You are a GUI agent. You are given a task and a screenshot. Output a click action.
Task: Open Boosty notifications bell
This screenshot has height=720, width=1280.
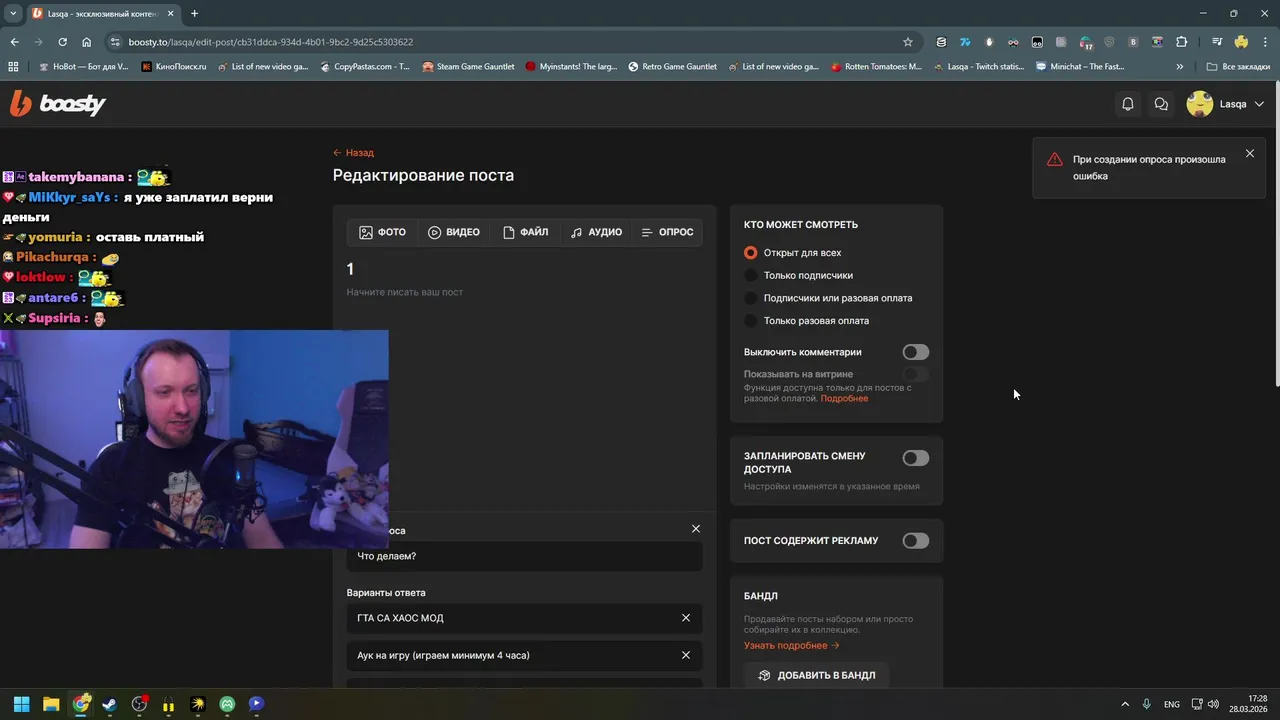pyautogui.click(x=1128, y=104)
